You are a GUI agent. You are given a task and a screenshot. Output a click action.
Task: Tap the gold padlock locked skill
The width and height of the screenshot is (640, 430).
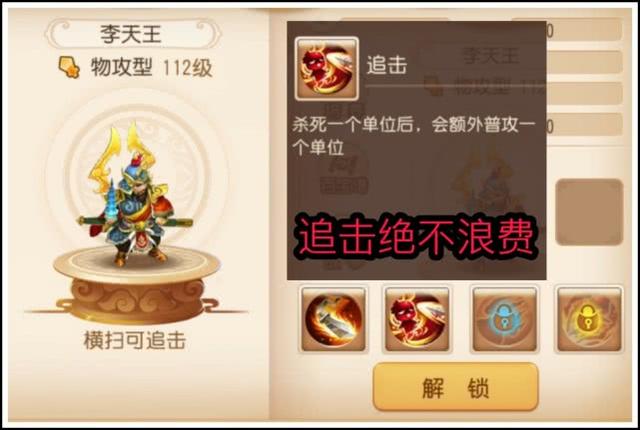(x=589, y=320)
